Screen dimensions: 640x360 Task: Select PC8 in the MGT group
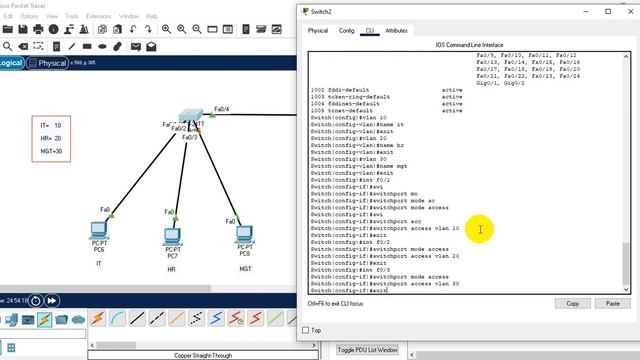tap(244, 234)
